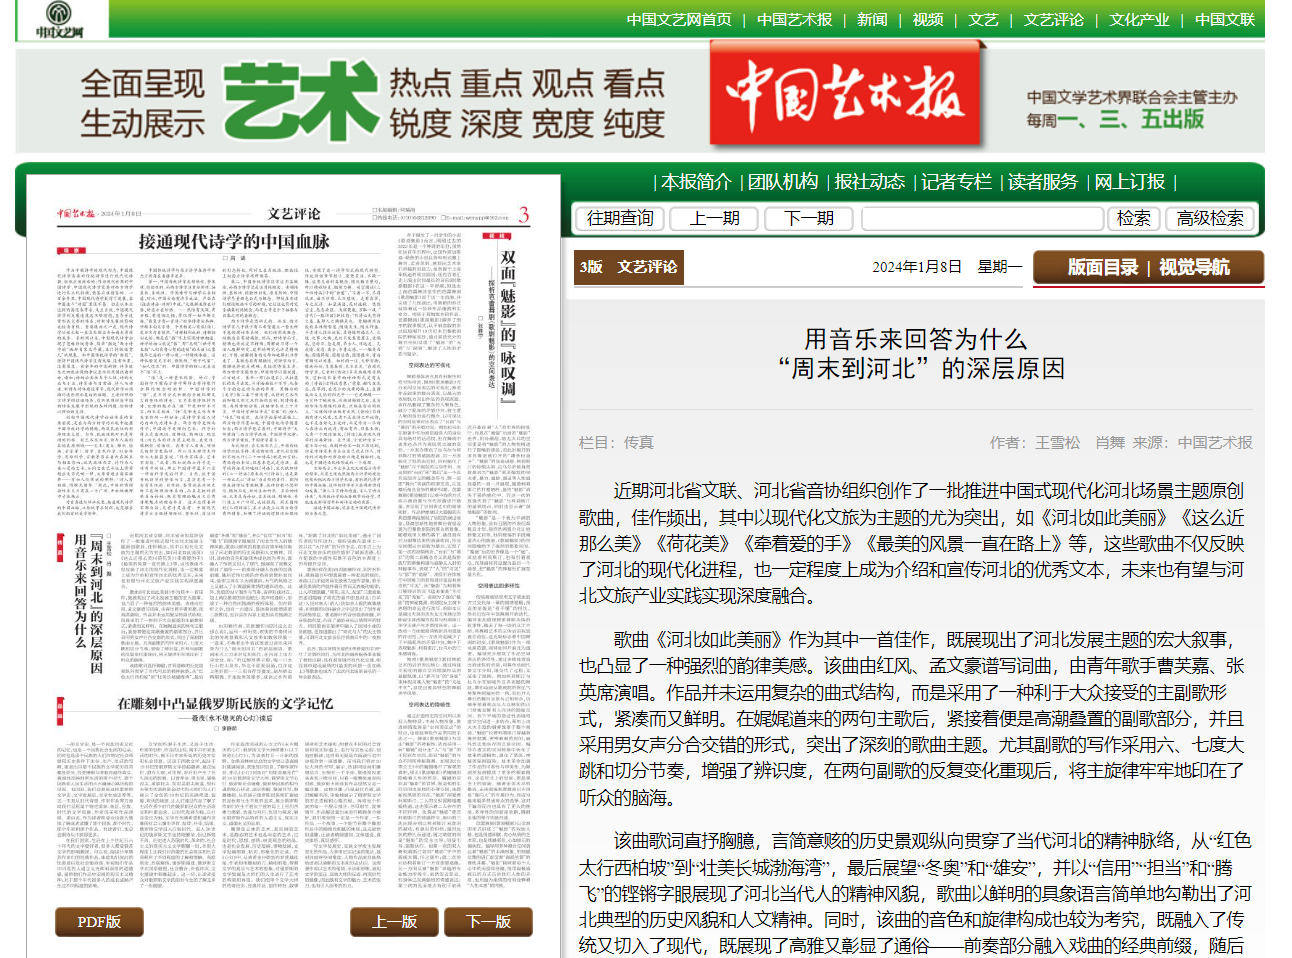Open the 视频 navigation item
The height and width of the screenshot is (958, 1292).
(927, 20)
